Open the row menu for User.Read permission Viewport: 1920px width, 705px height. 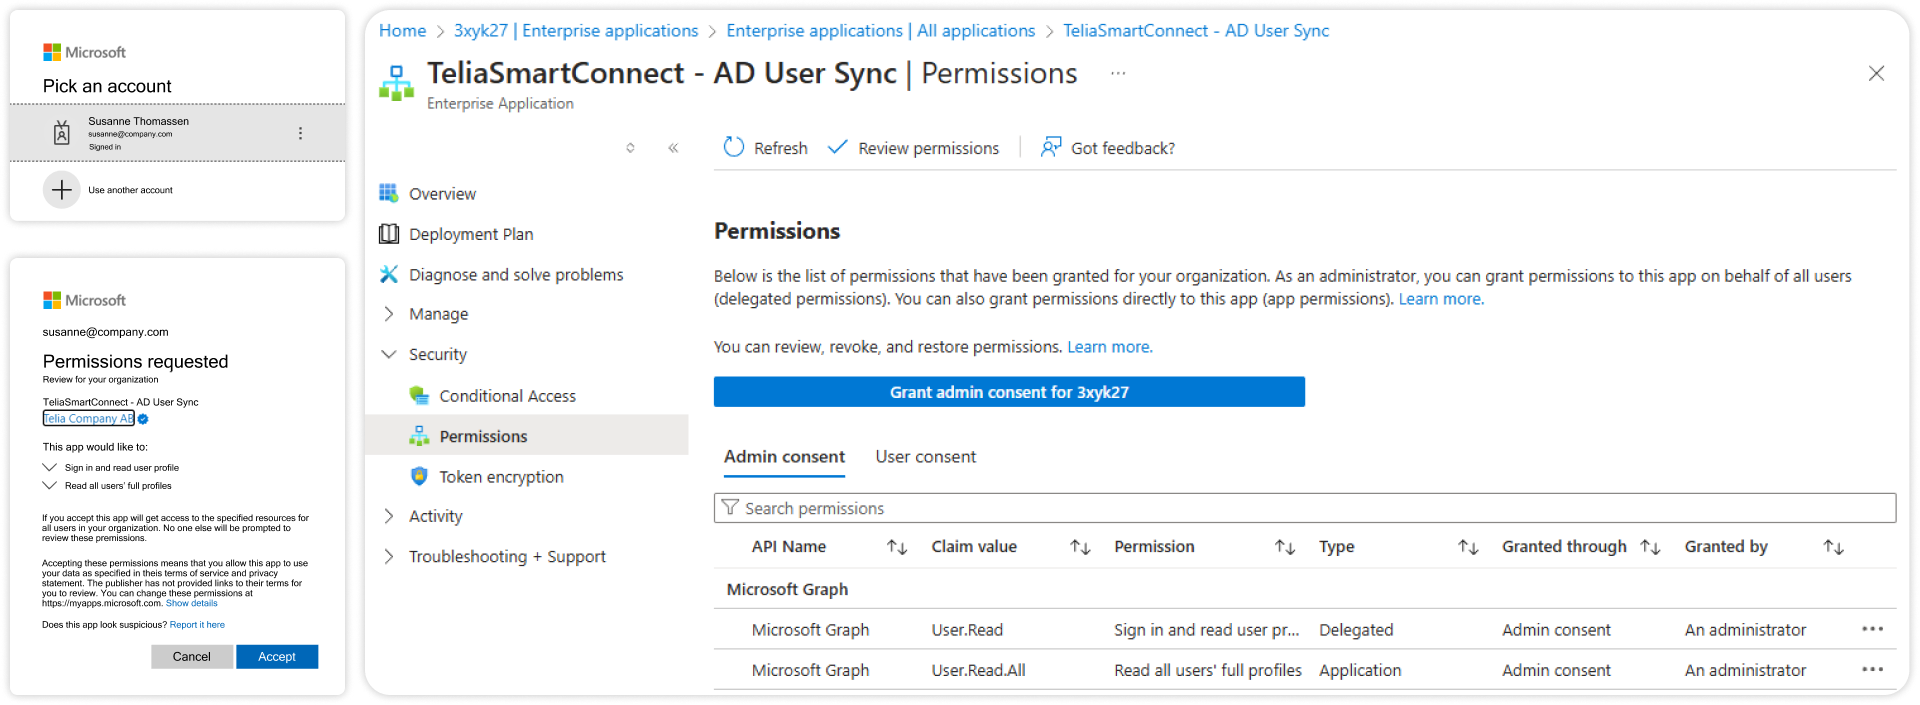pyautogui.click(x=1872, y=629)
